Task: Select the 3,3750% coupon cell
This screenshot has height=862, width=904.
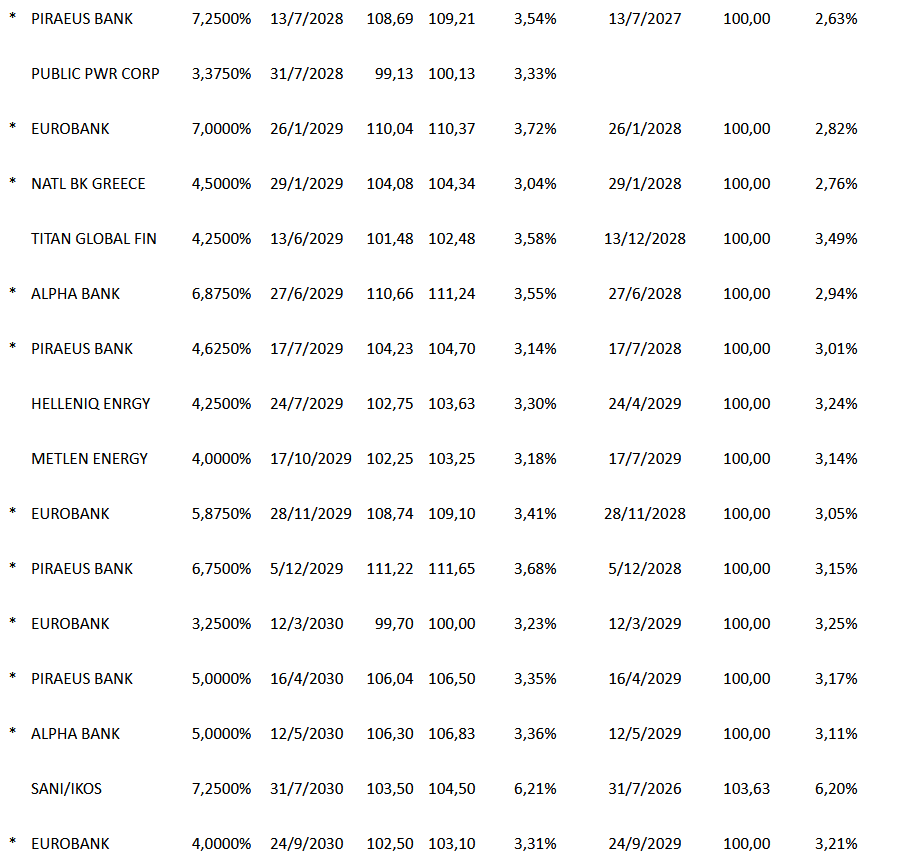Action: click(x=221, y=74)
